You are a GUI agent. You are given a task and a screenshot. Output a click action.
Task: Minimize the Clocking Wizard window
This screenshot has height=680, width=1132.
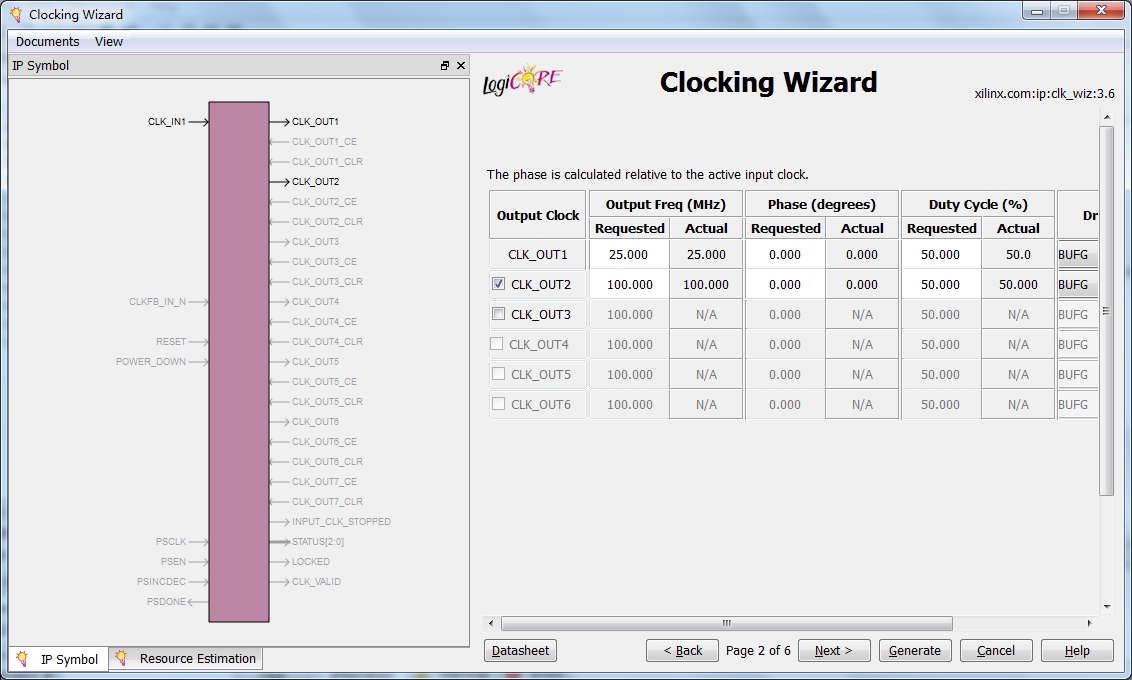pyautogui.click(x=1037, y=11)
